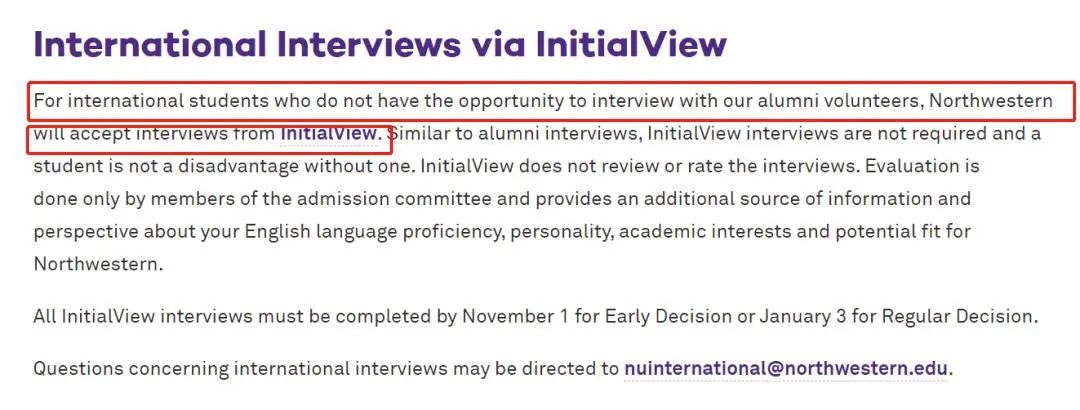This screenshot has height=410, width=1080.
Task: Click the word "InitialView" in the purple heading
Action: 630,44
